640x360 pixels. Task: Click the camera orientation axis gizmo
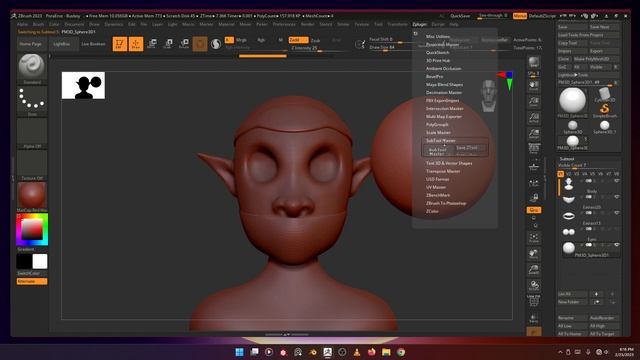506,80
